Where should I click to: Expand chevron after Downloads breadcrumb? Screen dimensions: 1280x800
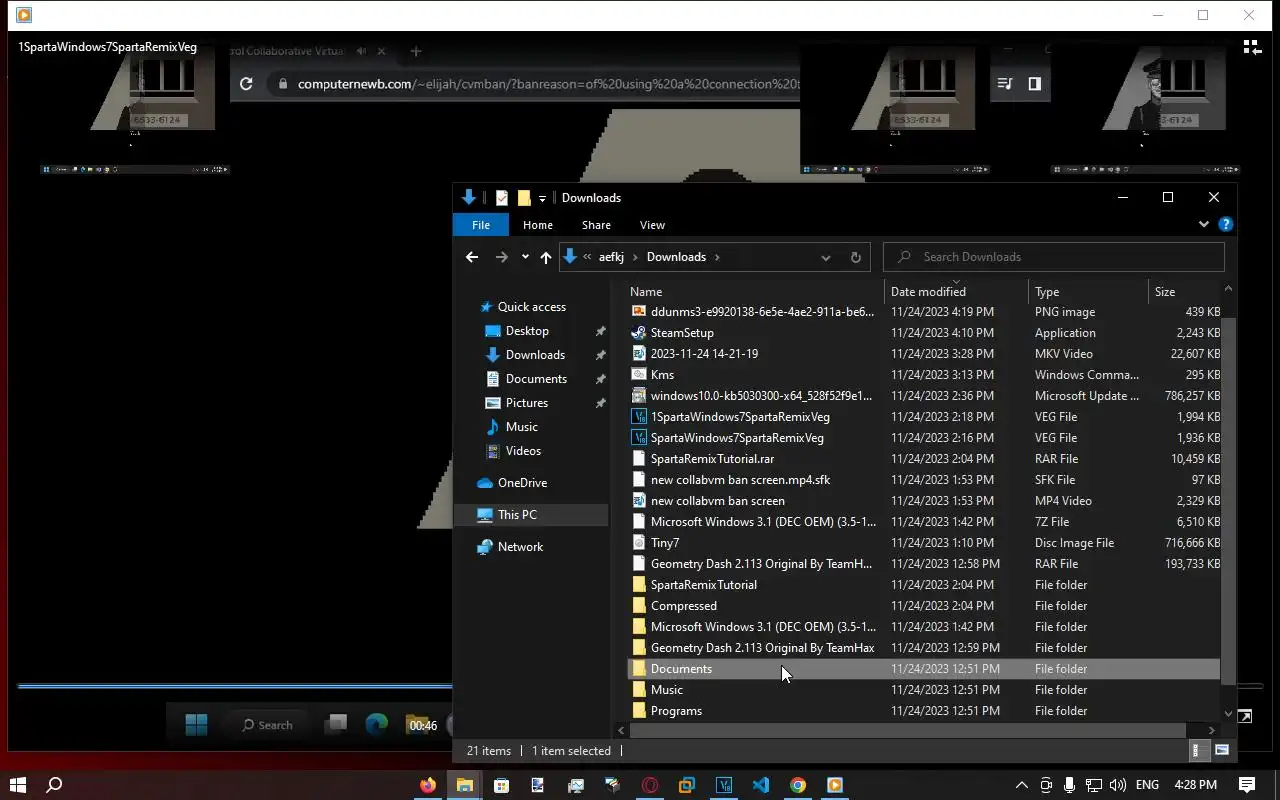[717, 257]
